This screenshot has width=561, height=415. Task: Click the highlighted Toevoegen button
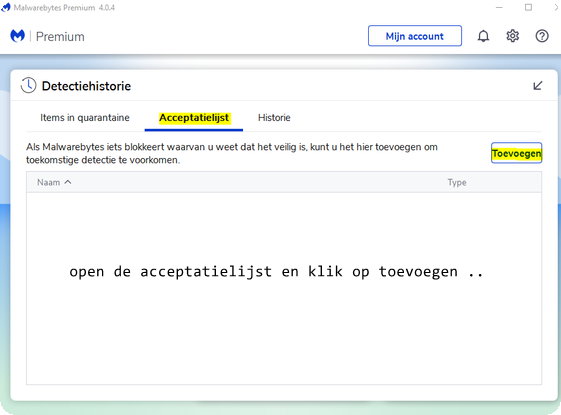517,153
